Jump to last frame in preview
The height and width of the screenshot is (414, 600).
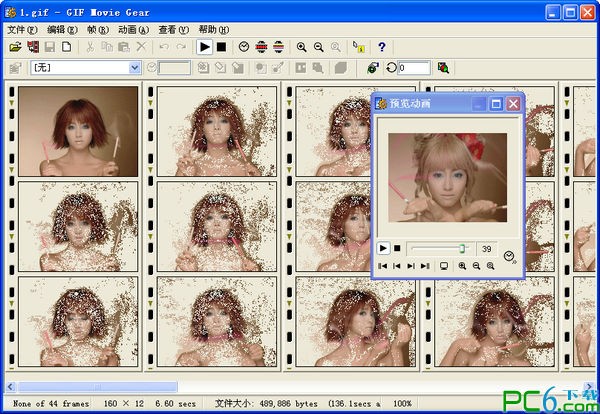tap(425, 266)
